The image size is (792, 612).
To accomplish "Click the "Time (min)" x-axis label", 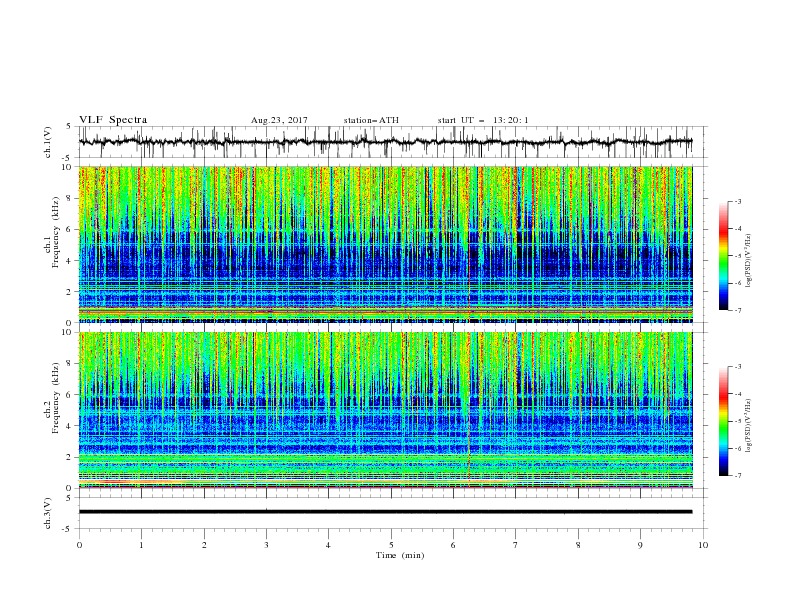I will coord(400,555).
